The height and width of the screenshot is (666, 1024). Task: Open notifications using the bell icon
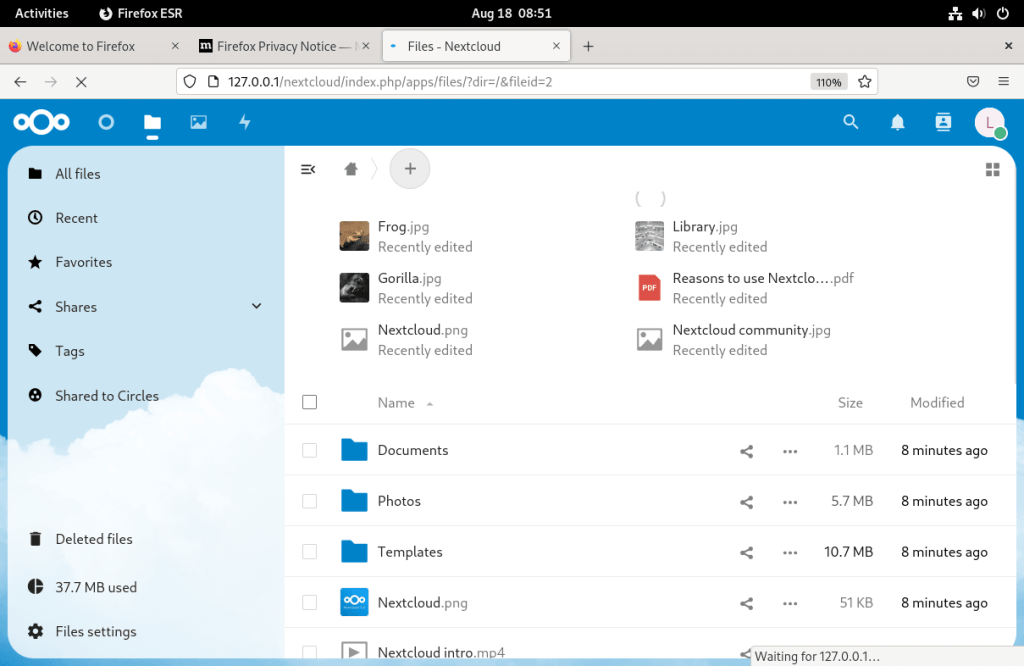pyautogui.click(x=897, y=122)
